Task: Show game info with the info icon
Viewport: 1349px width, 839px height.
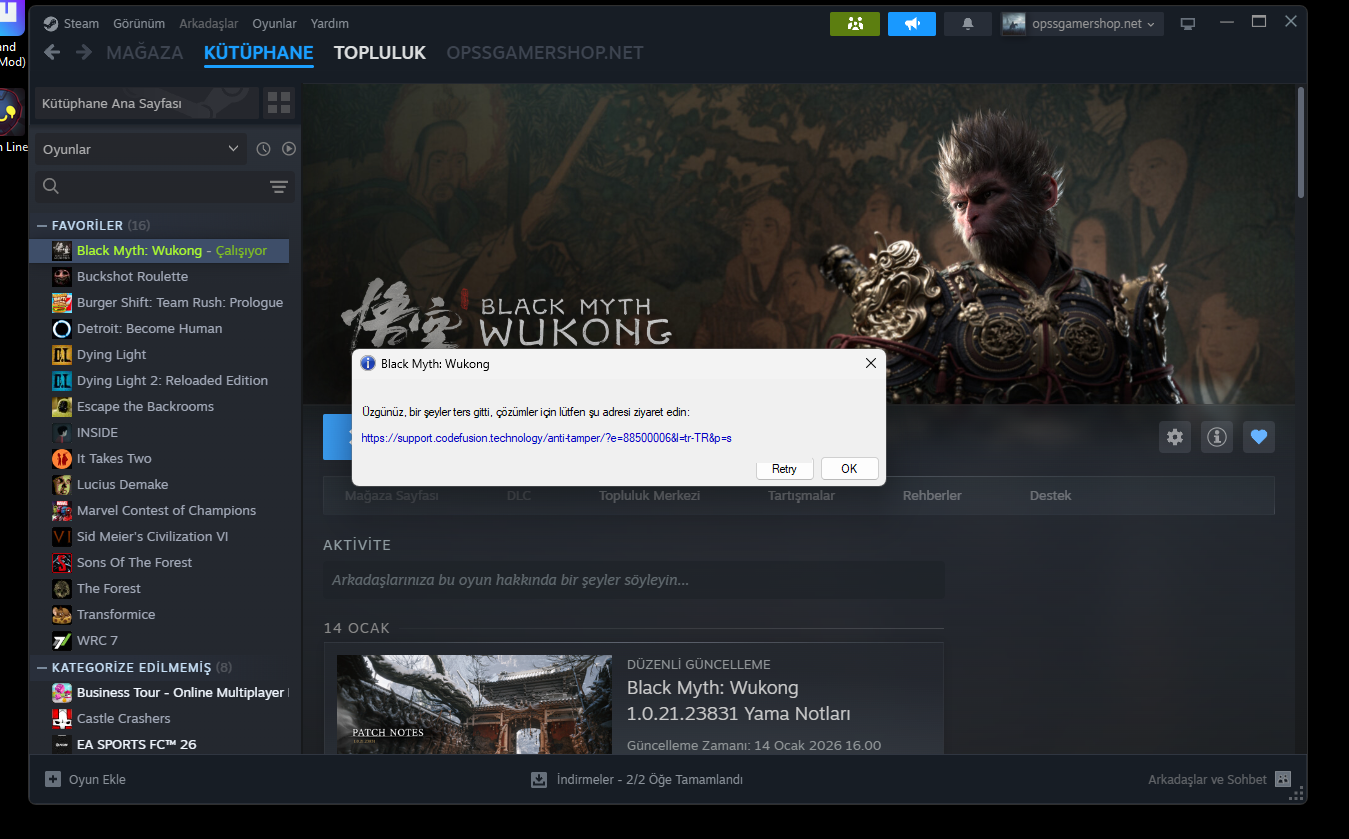Action: [x=1217, y=437]
